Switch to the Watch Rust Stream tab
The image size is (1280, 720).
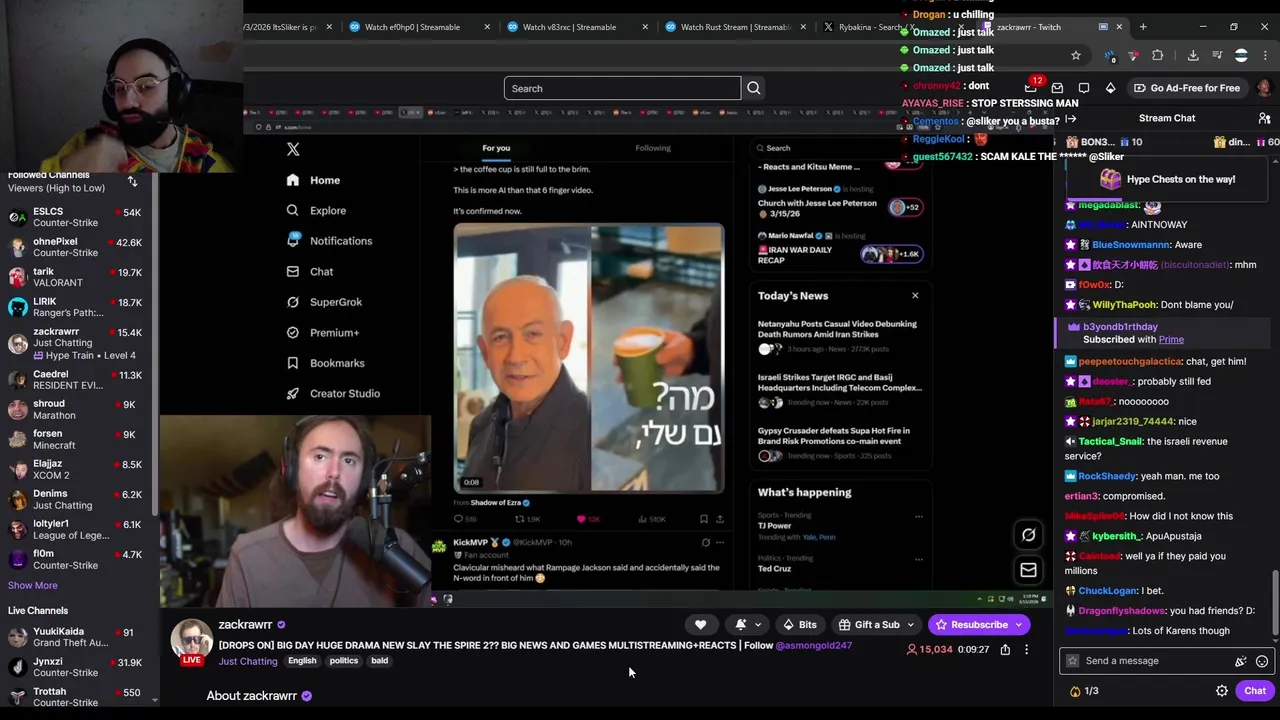pyautogui.click(x=735, y=27)
